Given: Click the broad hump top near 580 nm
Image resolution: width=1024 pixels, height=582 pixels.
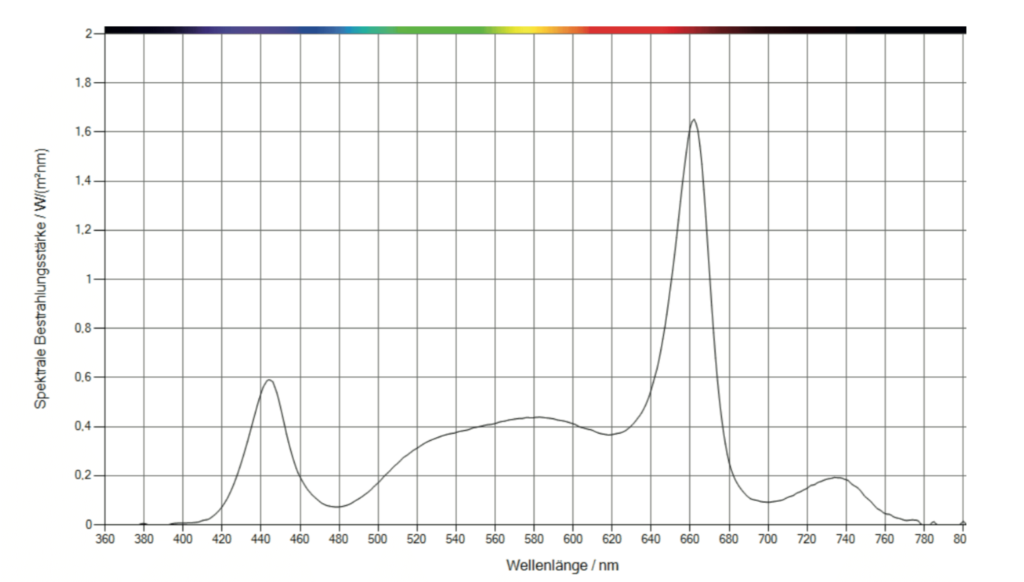Looking at the screenshot, I should pos(536,417).
